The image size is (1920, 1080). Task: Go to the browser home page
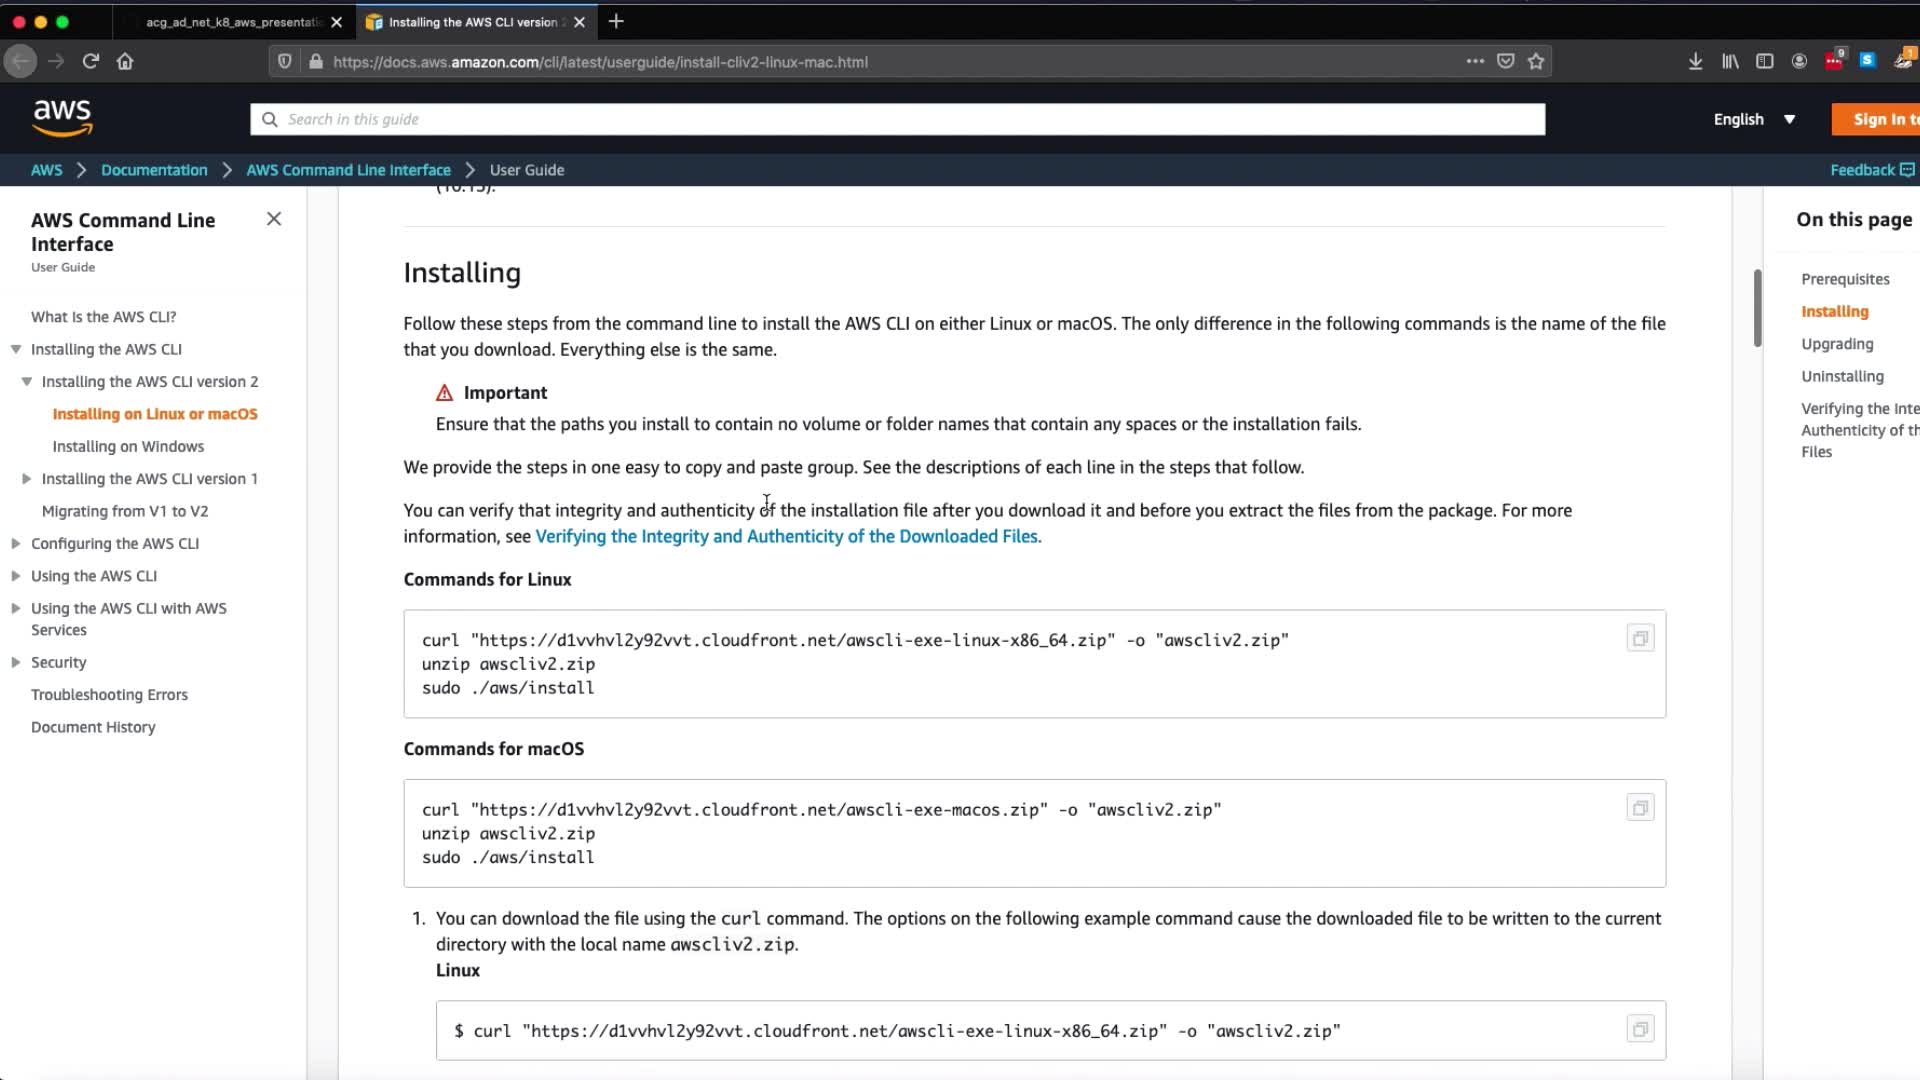(125, 61)
